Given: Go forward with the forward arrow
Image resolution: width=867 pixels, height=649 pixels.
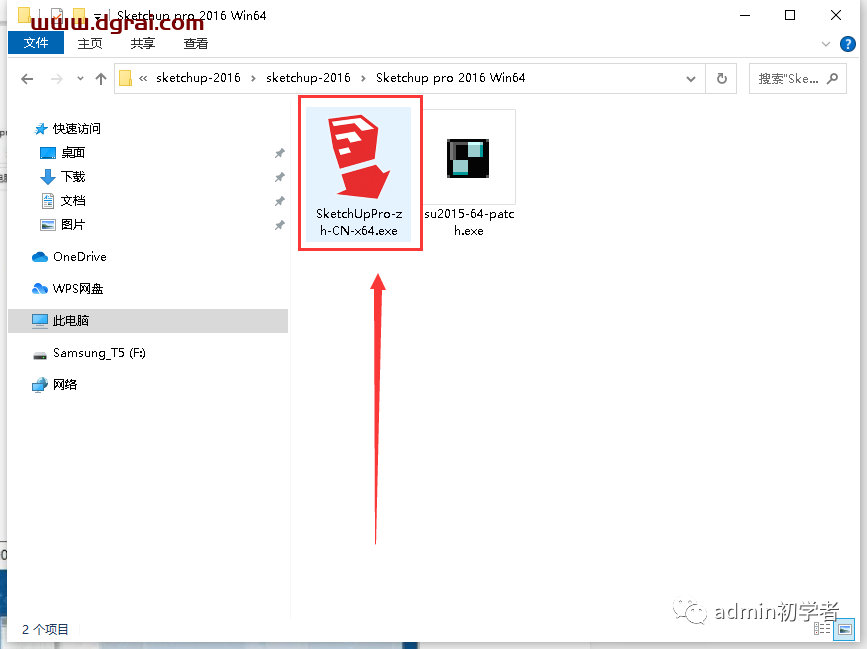Looking at the screenshot, I should point(56,79).
